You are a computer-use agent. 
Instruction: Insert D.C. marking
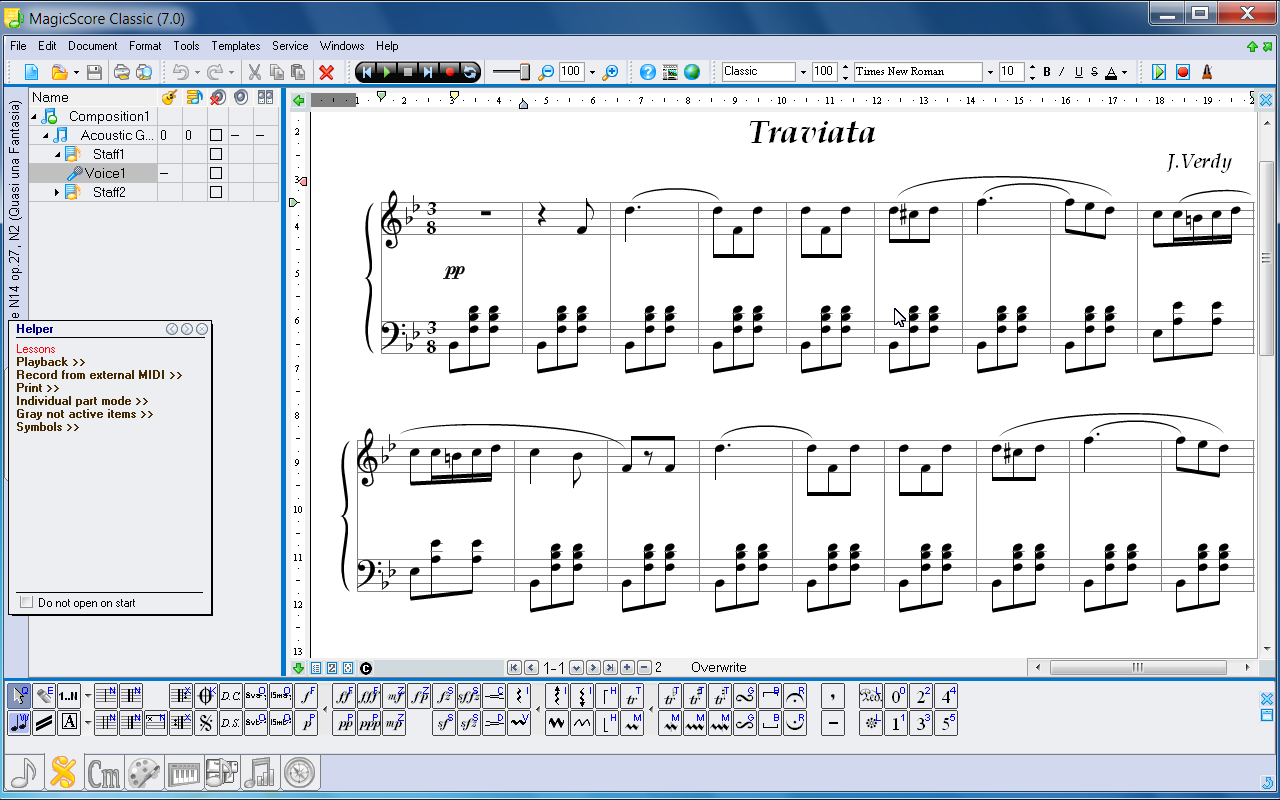pos(231,696)
